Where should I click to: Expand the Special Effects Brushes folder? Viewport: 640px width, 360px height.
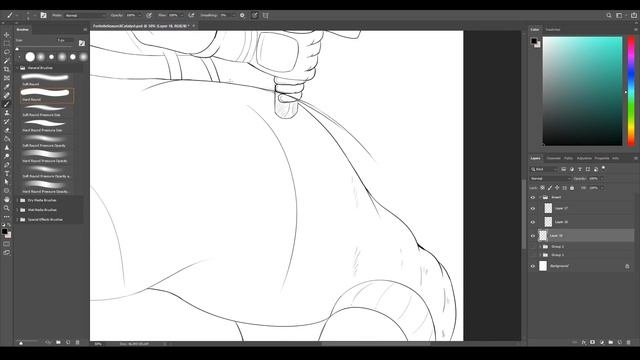18,220
